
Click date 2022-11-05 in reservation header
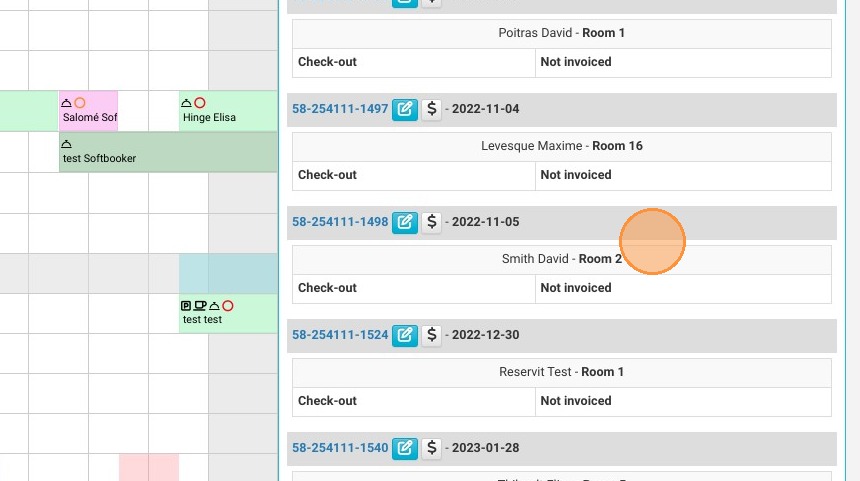(x=485, y=222)
